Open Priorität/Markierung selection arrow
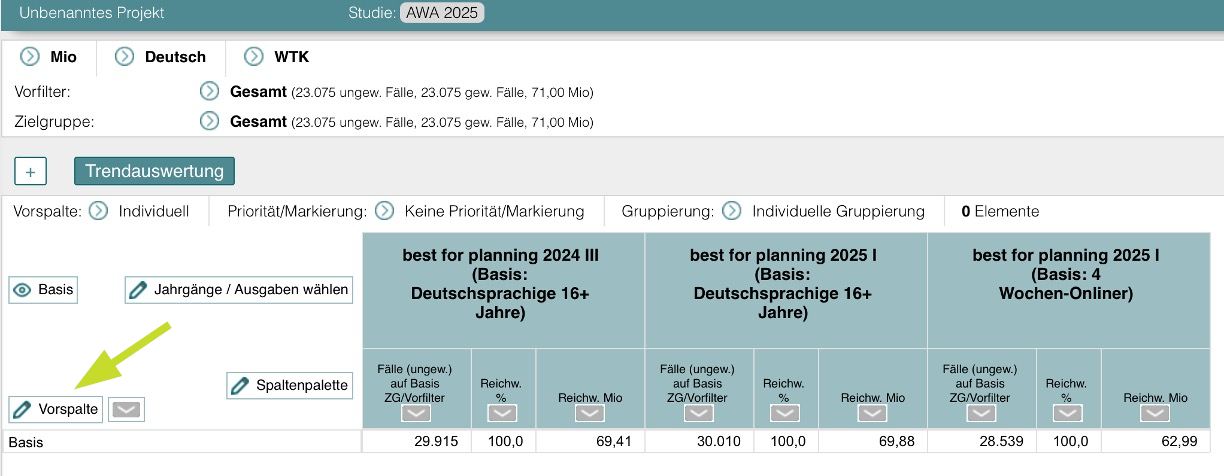The image size is (1224, 476). click(x=384, y=211)
